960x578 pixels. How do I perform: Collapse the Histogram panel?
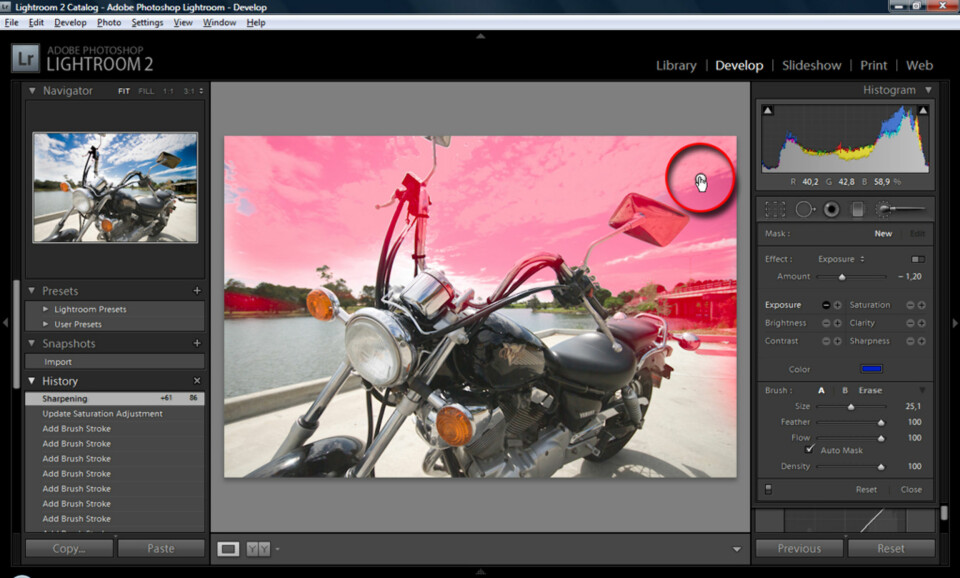pyautogui.click(x=929, y=90)
